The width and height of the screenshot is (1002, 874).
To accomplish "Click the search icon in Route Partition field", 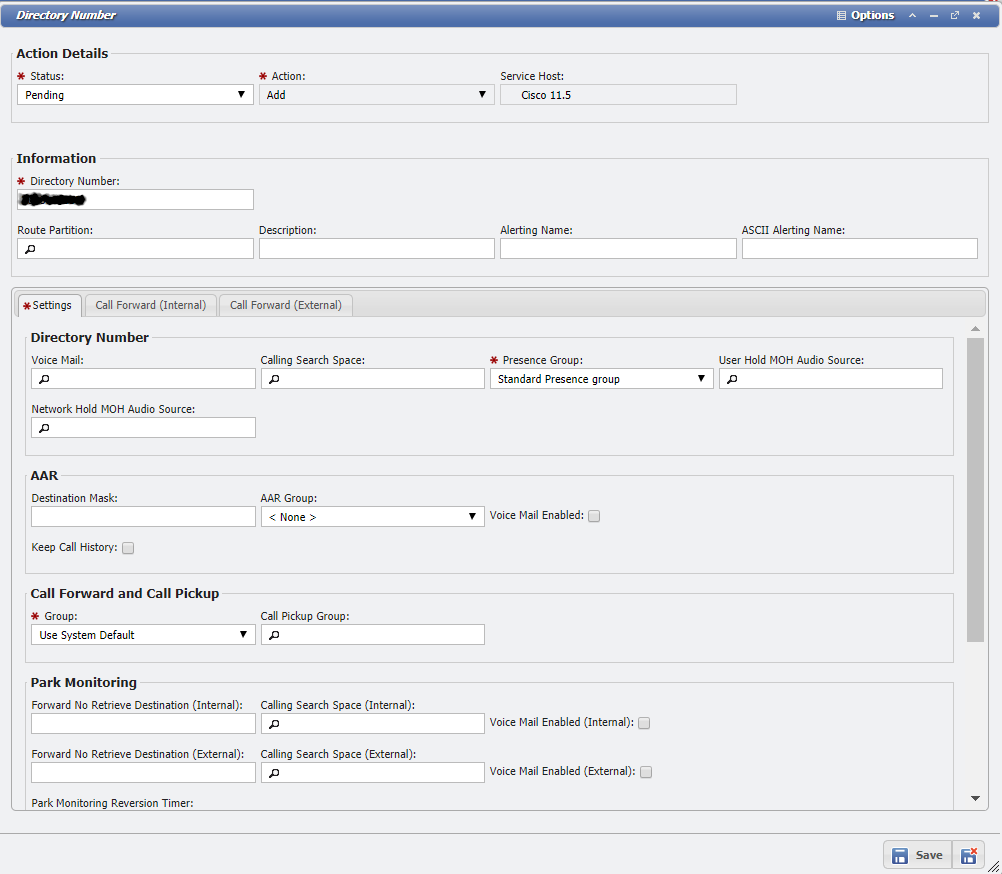I will point(30,249).
